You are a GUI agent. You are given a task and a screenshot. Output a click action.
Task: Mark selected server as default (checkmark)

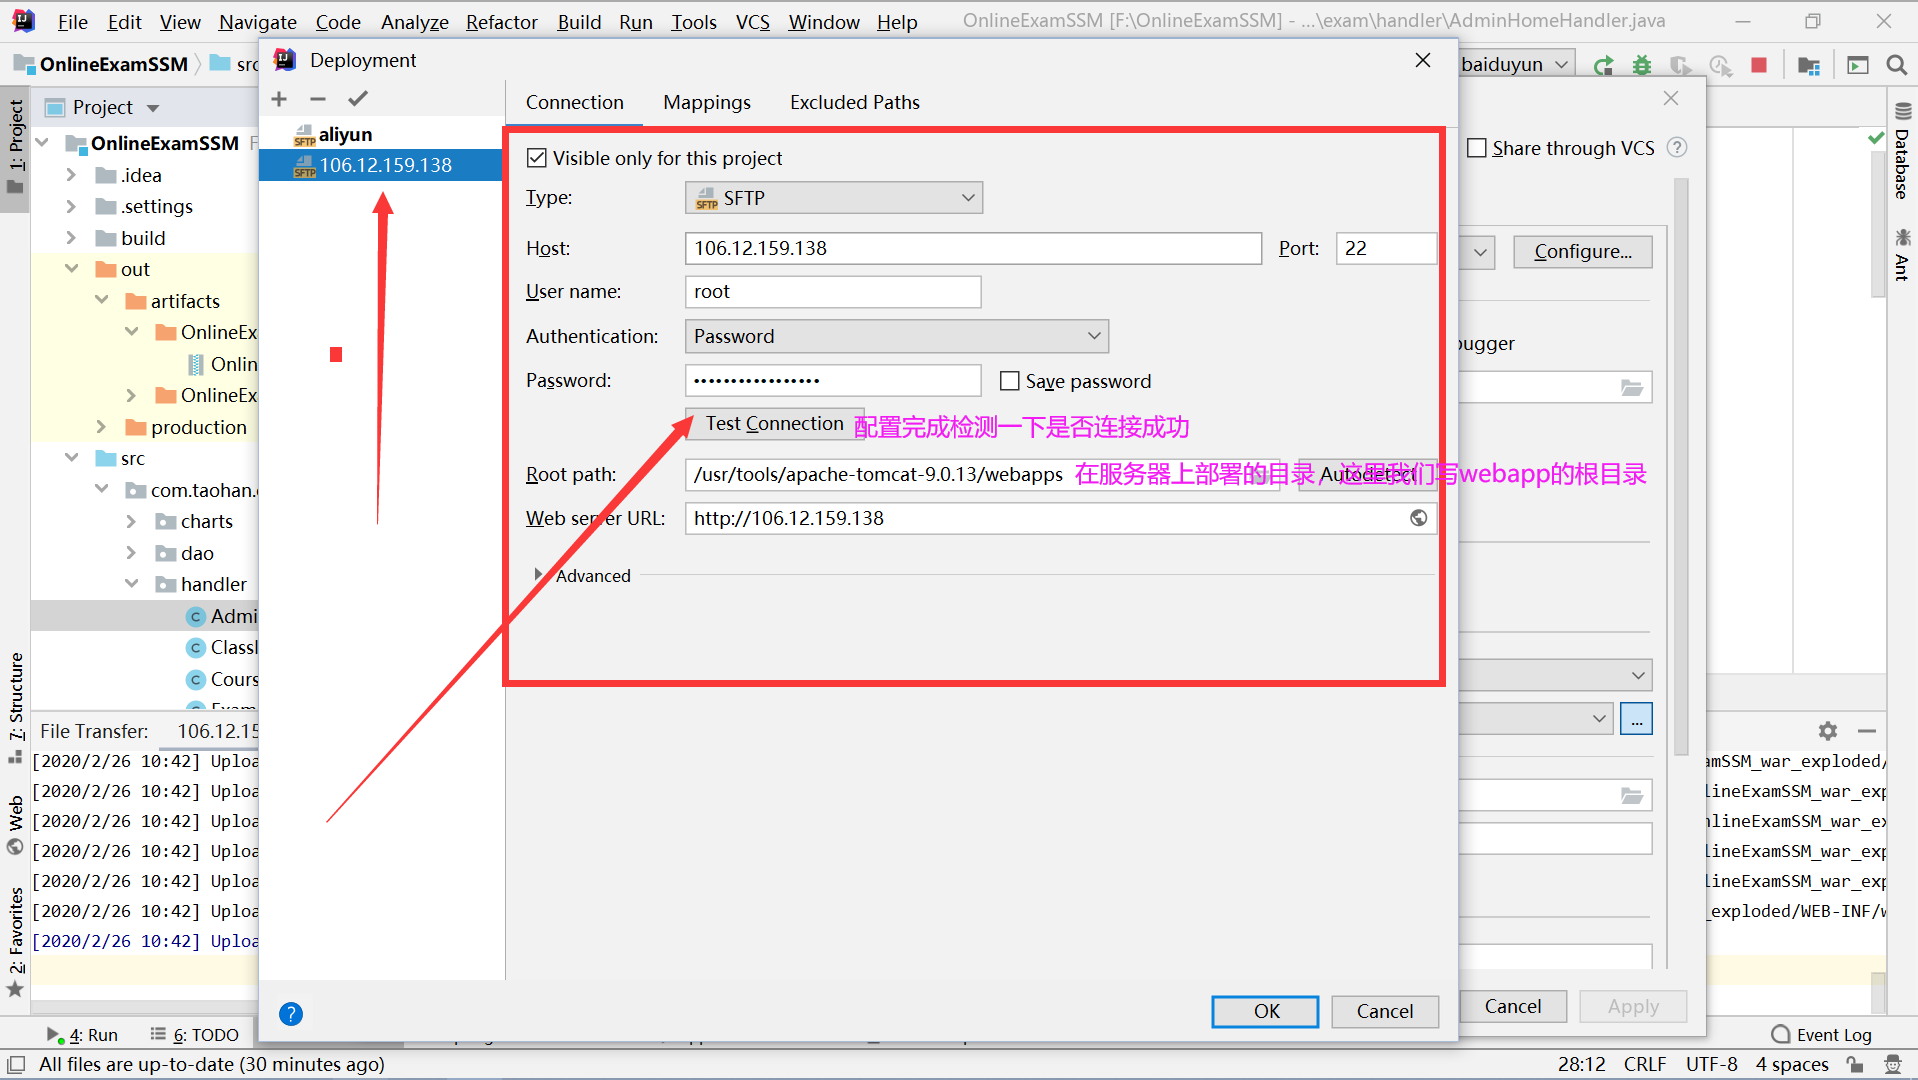click(358, 99)
